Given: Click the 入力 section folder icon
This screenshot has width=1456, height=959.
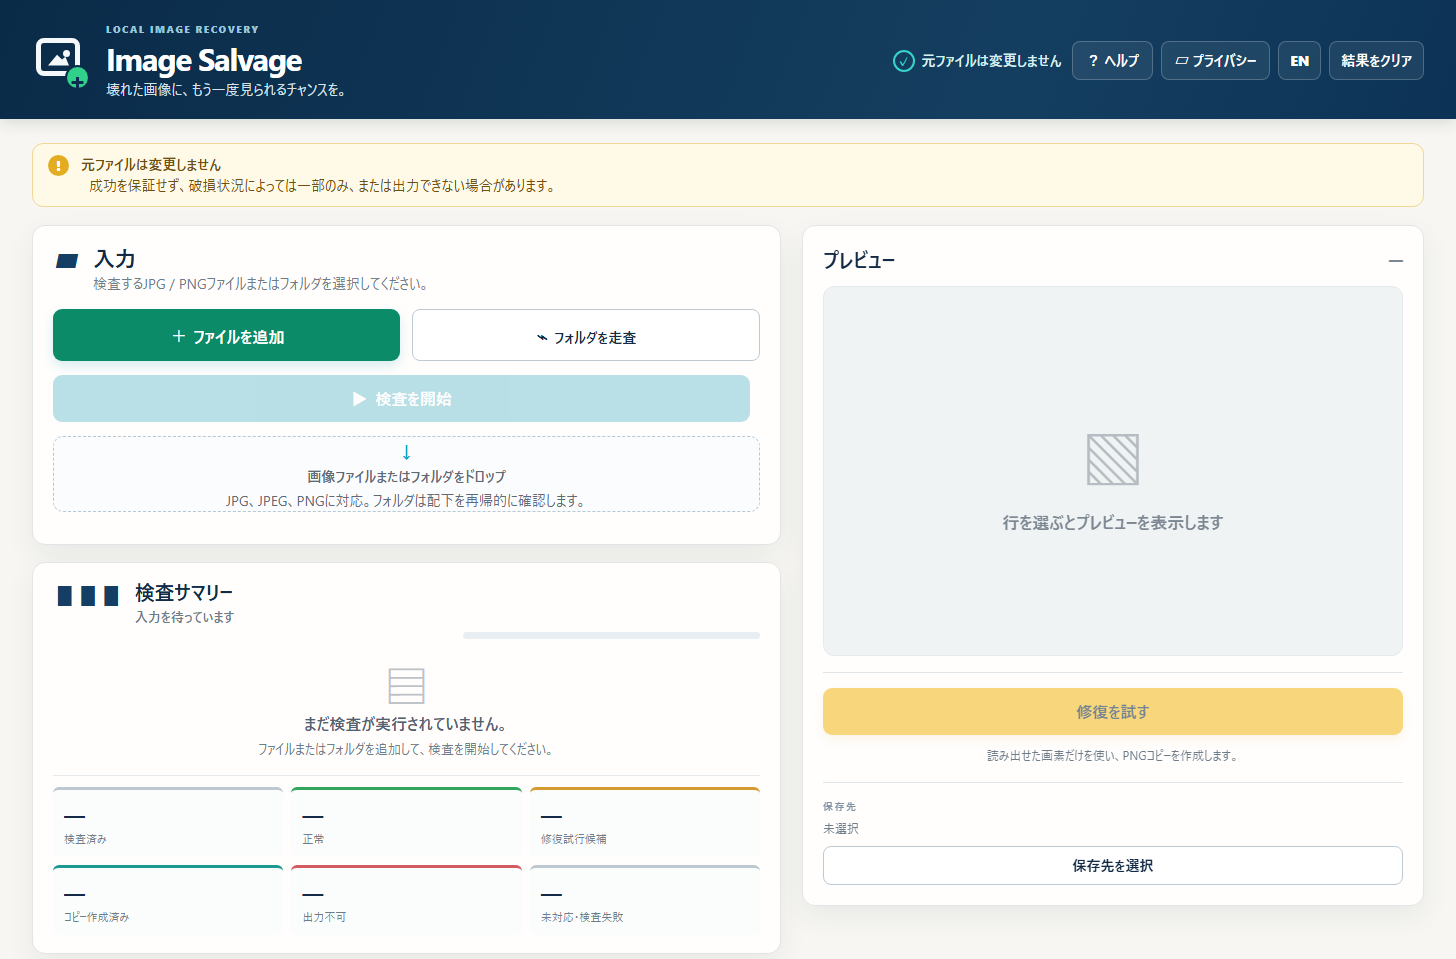Looking at the screenshot, I should pyautogui.click(x=67, y=261).
